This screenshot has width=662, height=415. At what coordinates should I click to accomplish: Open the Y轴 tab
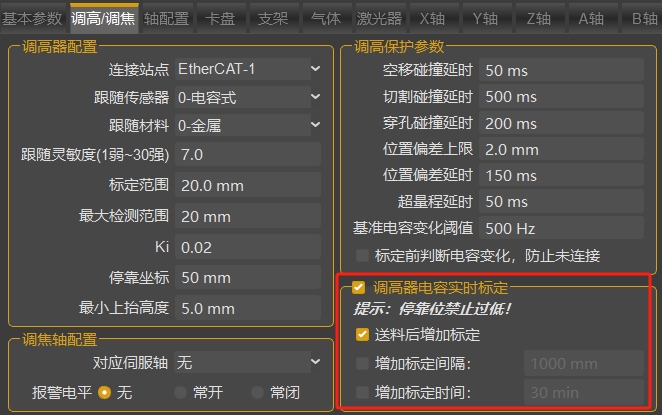pos(486,18)
